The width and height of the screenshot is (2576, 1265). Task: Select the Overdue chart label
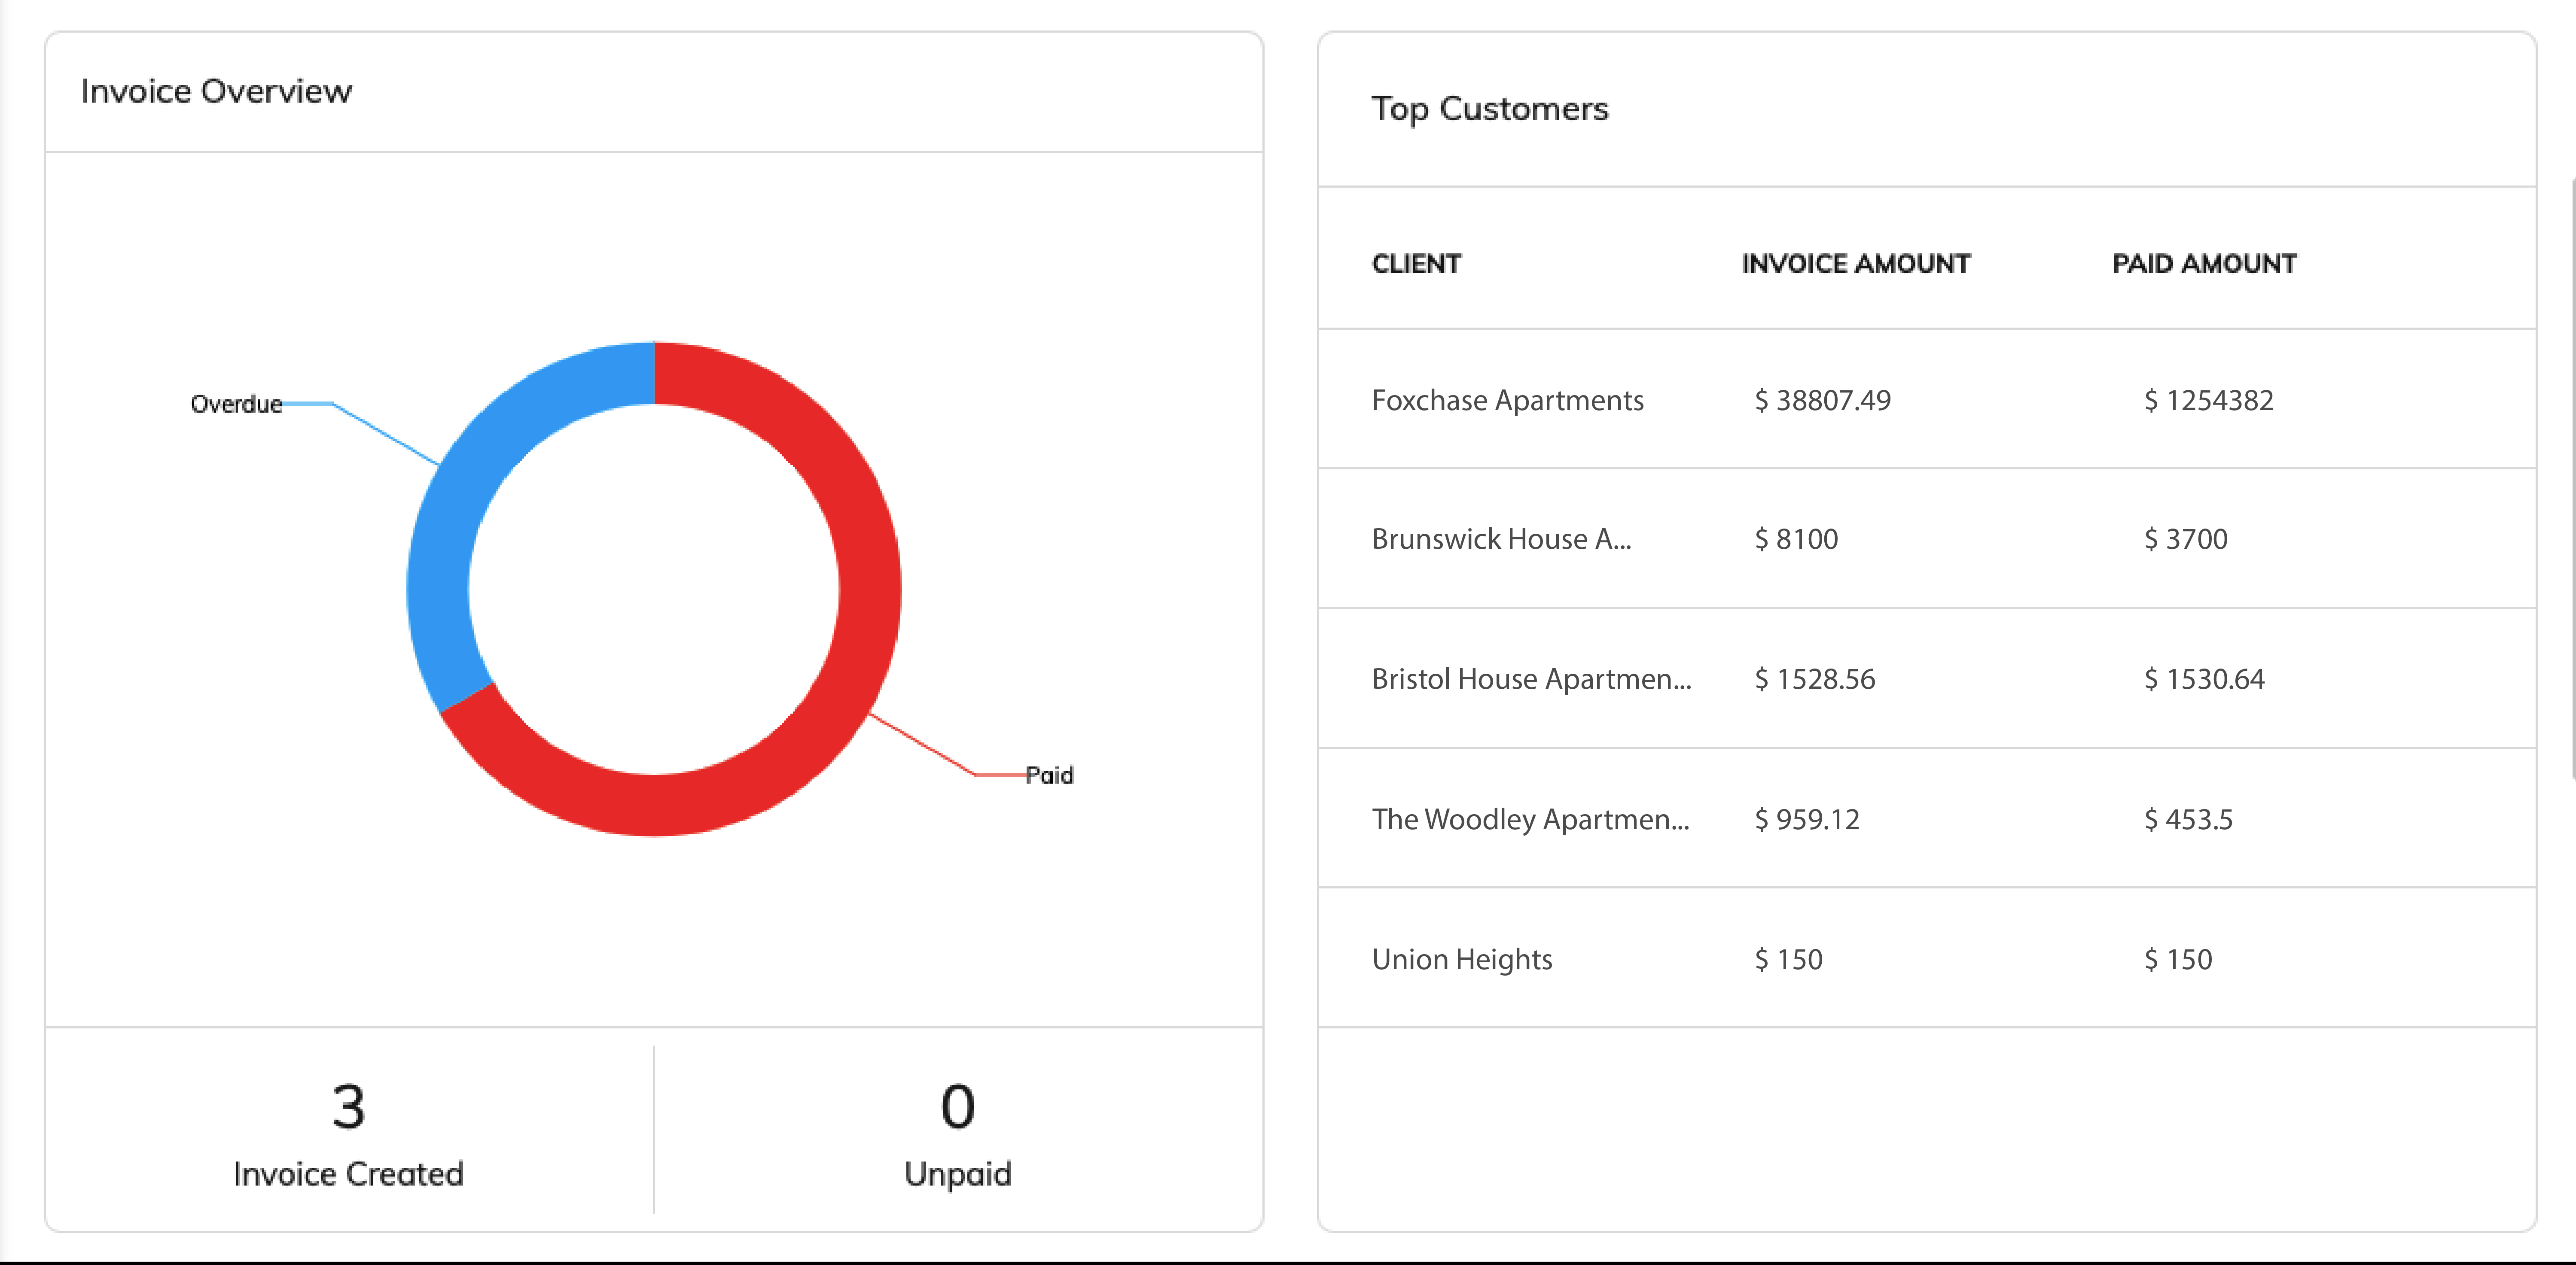pos(236,404)
